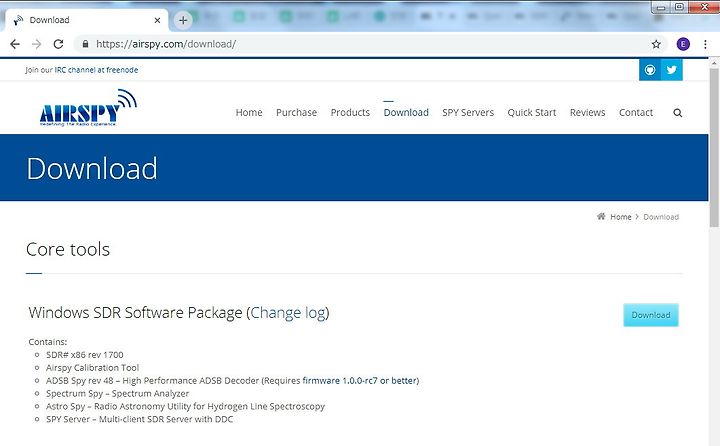
Task: Click the IRC channel at freenode link
Action: point(96,70)
